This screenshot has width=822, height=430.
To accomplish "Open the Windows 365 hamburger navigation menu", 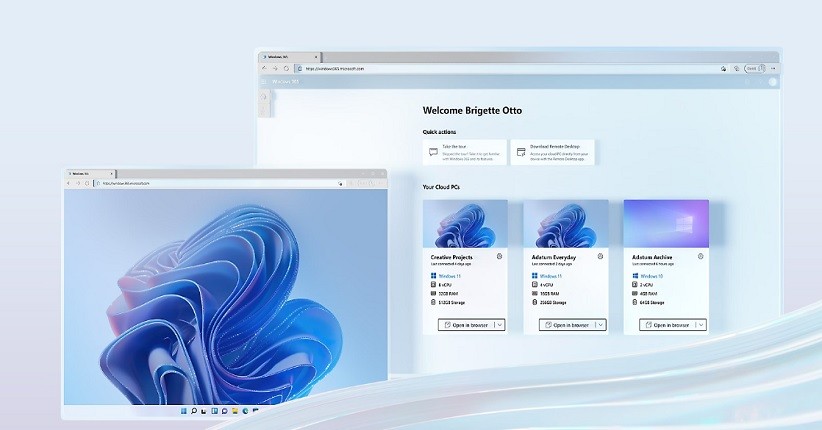I will [x=264, y=82].
